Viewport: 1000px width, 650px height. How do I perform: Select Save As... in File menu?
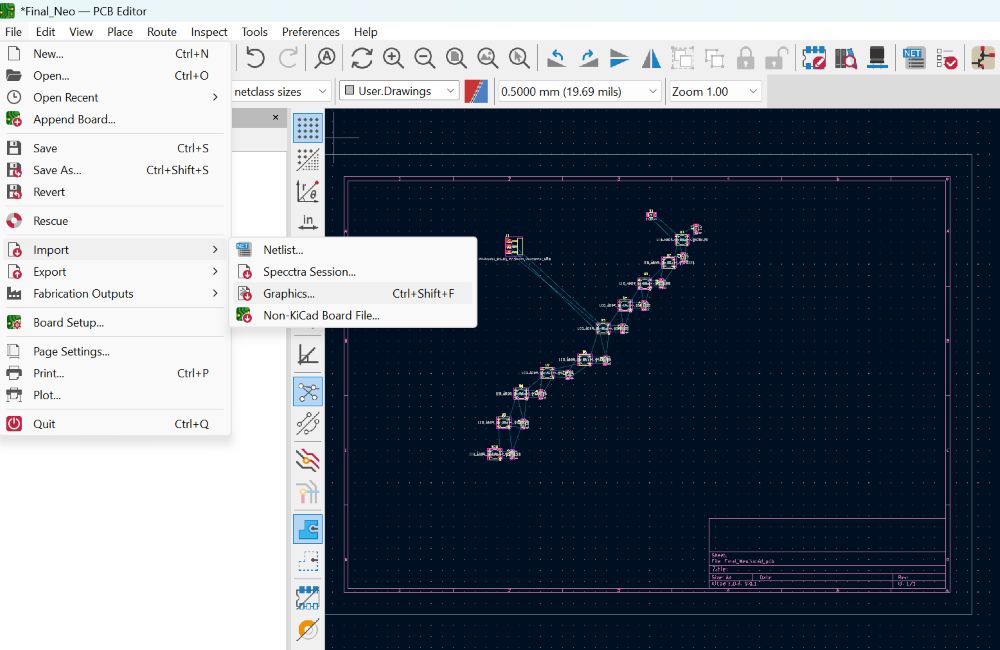pos(113,170)
